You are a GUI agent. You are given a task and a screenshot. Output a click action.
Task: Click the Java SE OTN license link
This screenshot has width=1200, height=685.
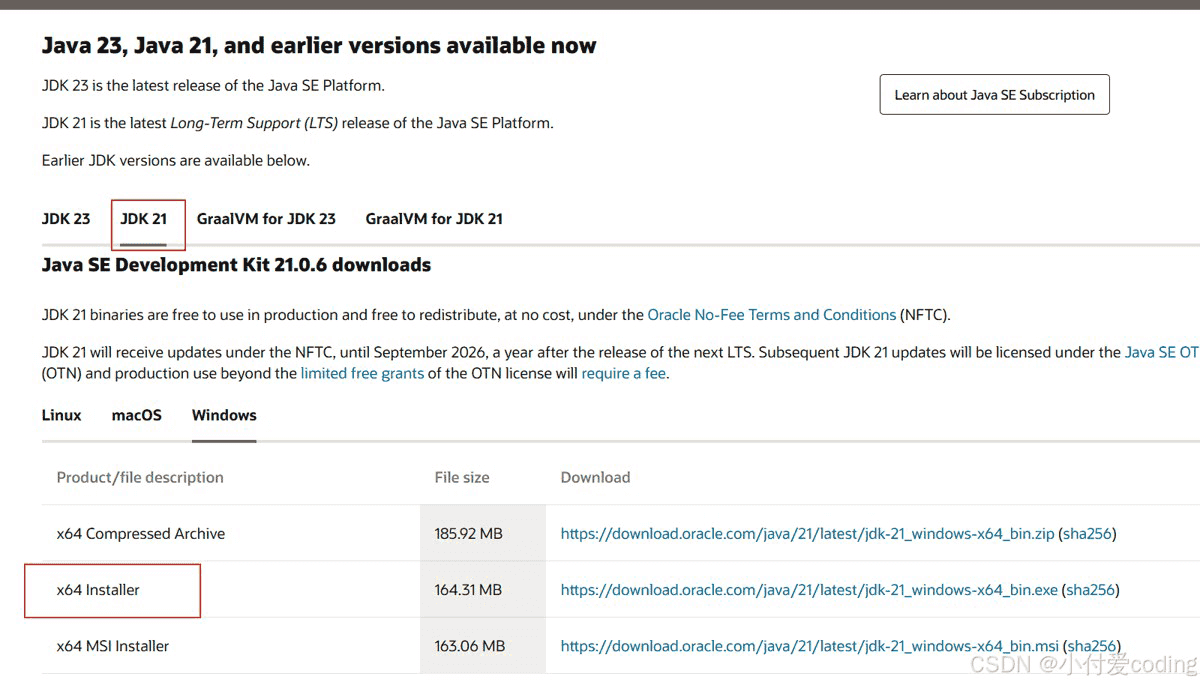(1160, 353)
